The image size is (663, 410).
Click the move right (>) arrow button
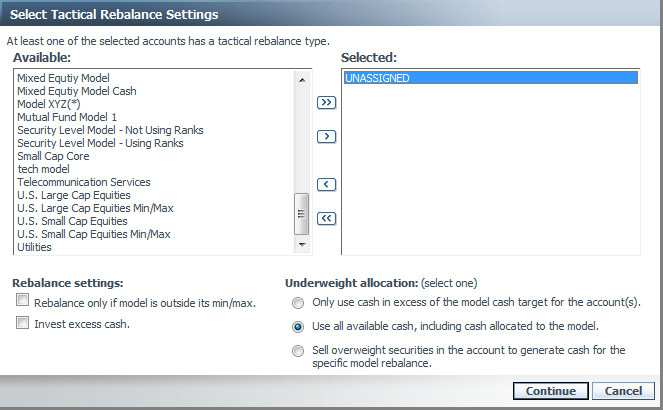click(x=326, y=136)
